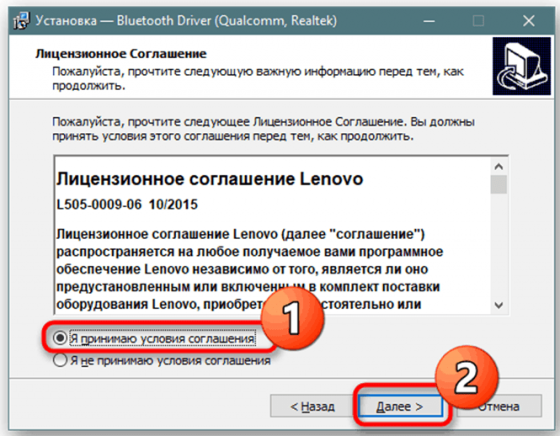This screenshot has height=436, width=560.
Task: Click the "Далее >" button
Action: coord(400,406)
